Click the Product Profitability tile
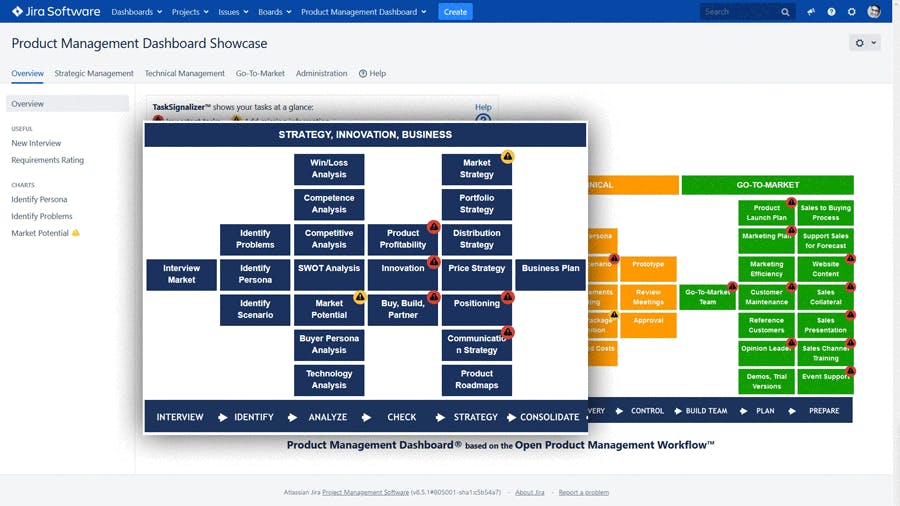The image size is (900, 506). (402, 239)
